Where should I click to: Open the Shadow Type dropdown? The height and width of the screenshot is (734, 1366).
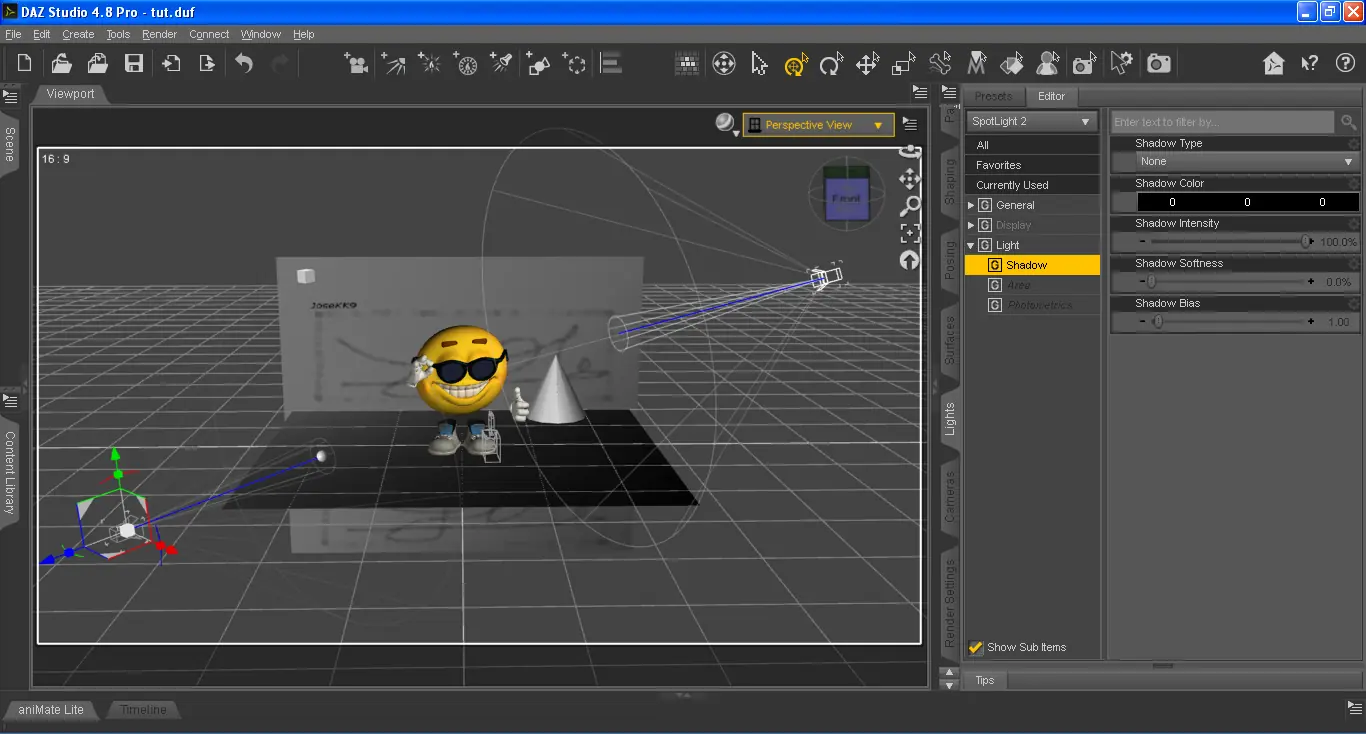1246,161
